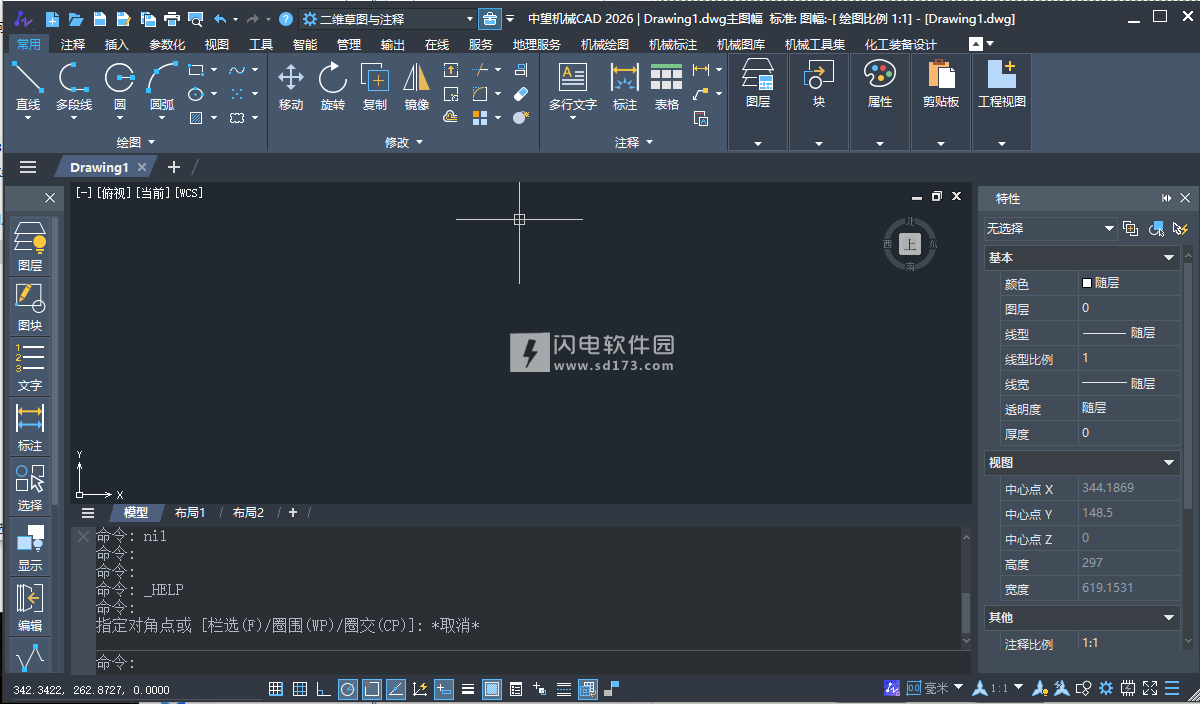Image resolution: width=1200 pixels, height=704 pixels.
Task: Activate the 移动 (Move) tool
Action: [291, 86]
